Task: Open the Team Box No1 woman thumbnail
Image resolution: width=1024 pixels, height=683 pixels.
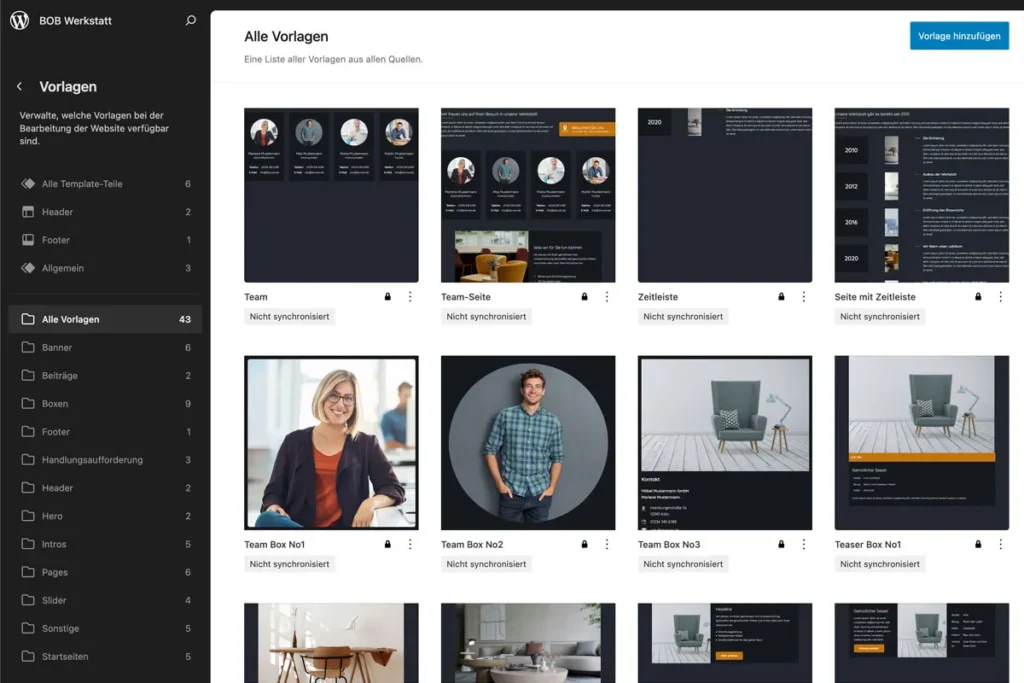Action: 331,443
